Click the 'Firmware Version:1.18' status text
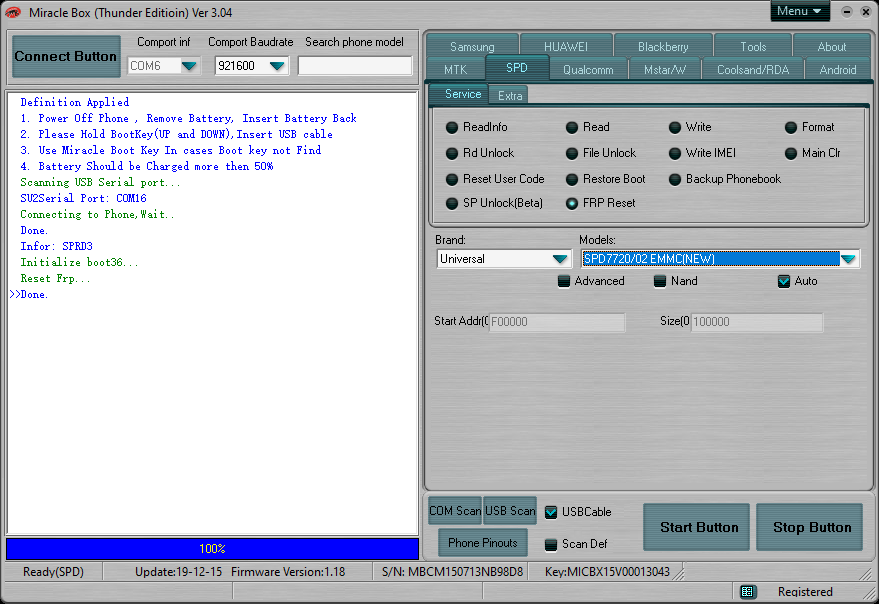 pos(288,572)
